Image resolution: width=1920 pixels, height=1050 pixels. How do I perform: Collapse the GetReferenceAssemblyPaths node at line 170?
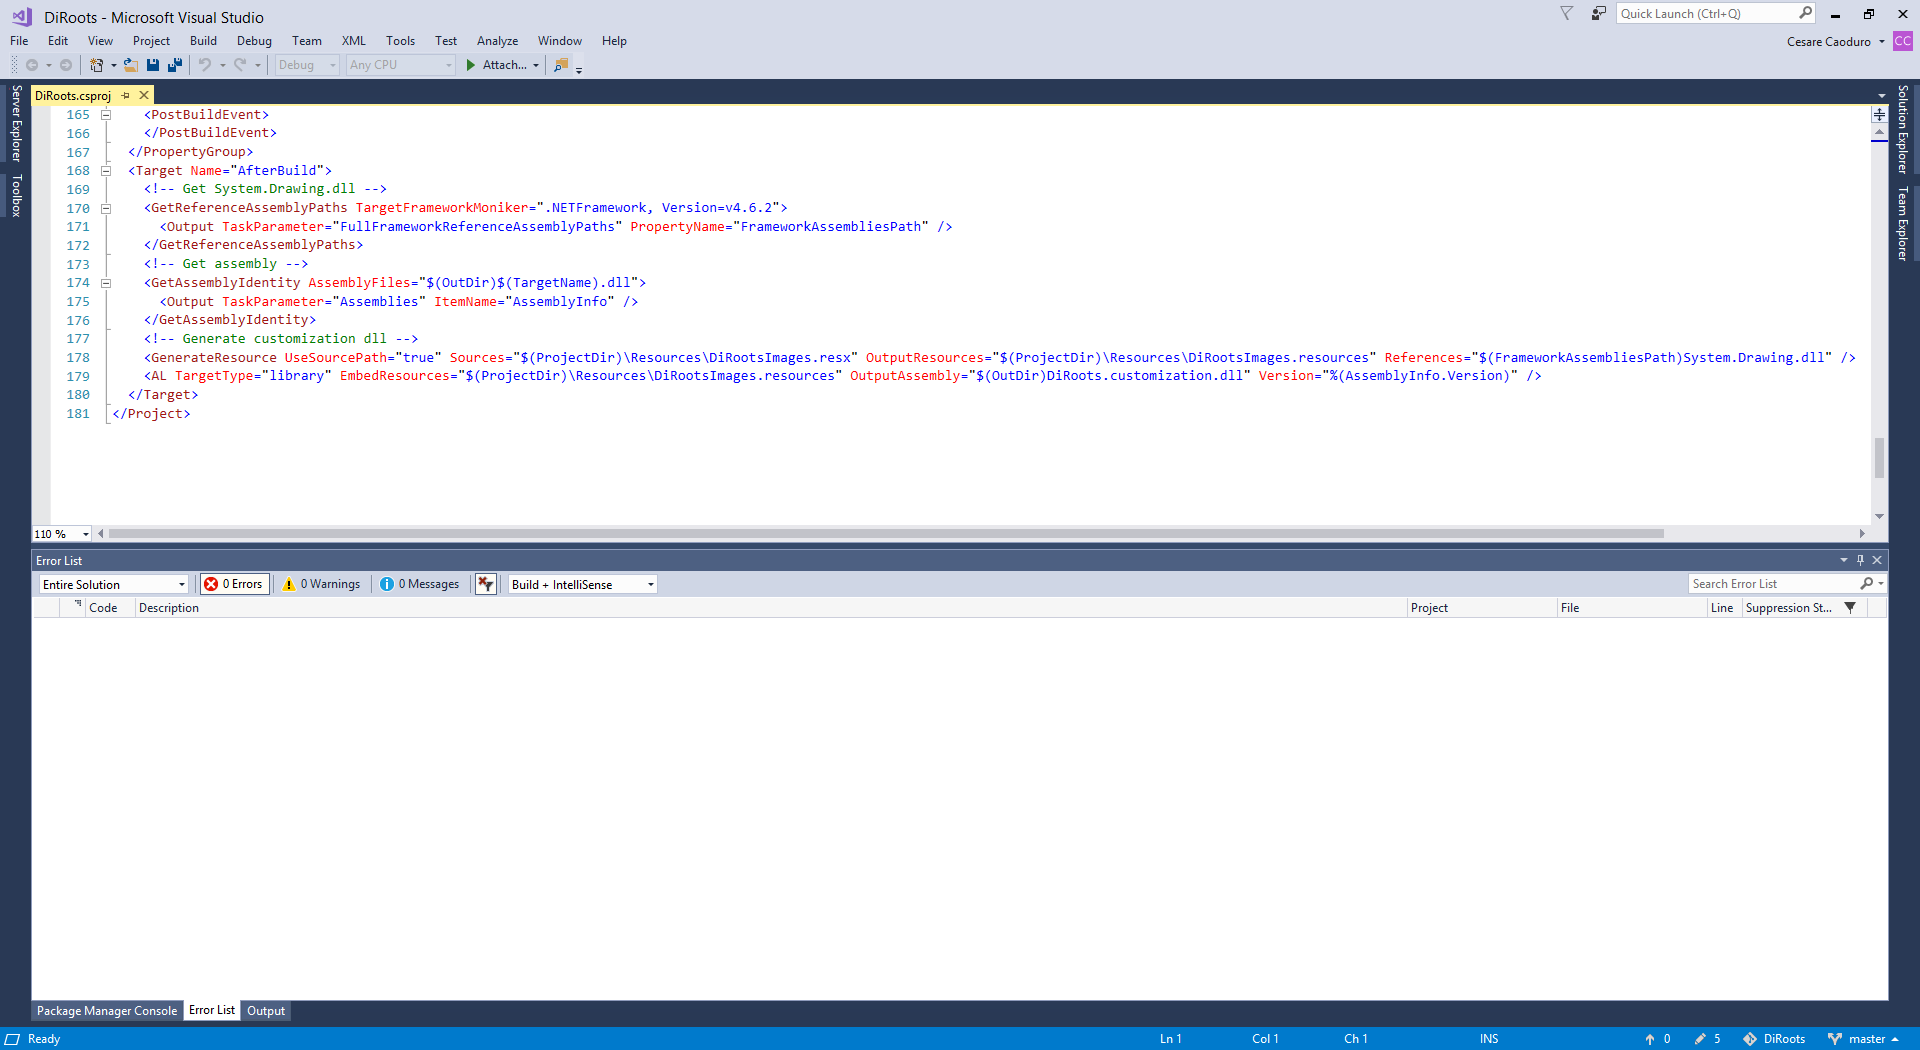point(105,209)
